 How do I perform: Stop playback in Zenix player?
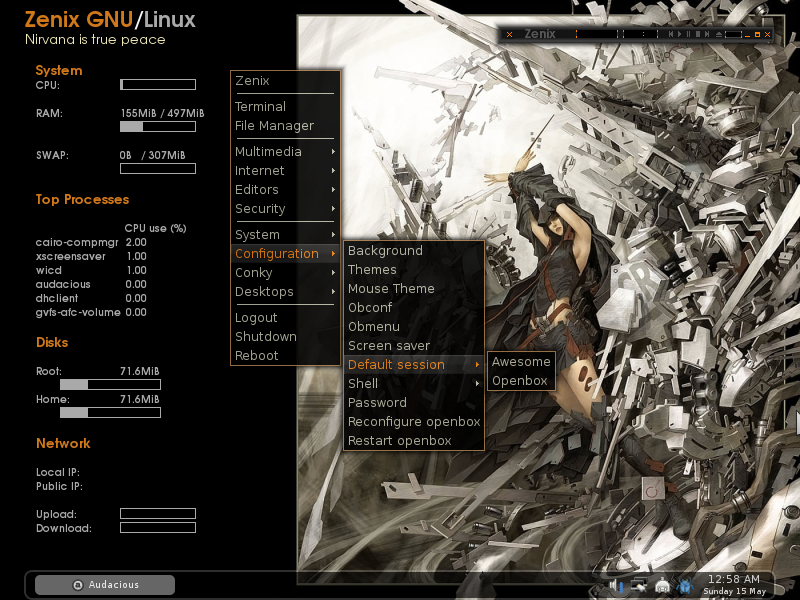[x=698, y=34]
